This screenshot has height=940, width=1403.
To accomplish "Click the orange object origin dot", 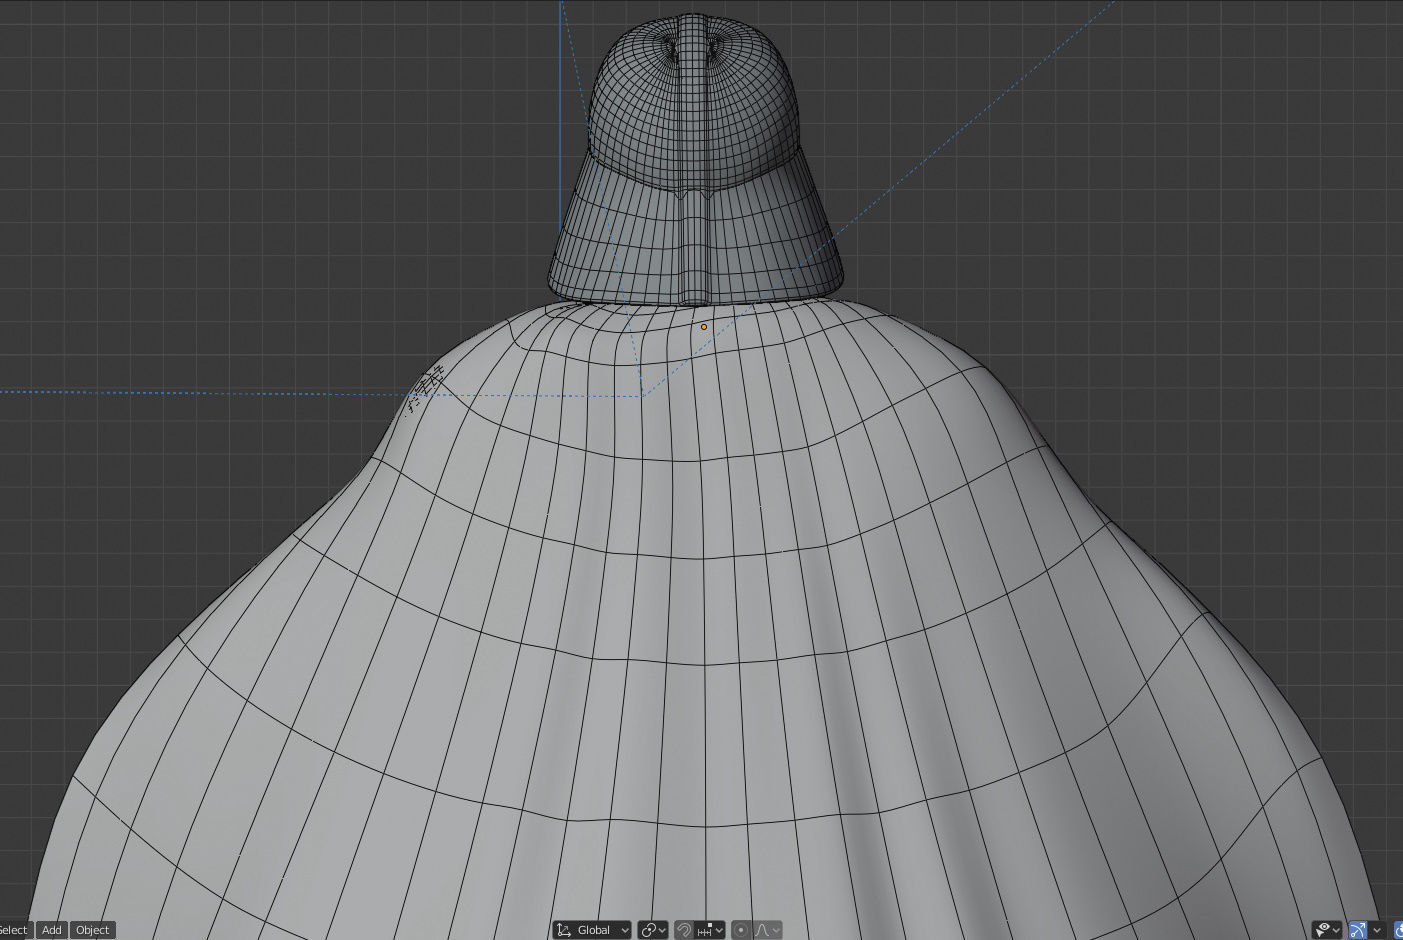I will pos(704,327).
